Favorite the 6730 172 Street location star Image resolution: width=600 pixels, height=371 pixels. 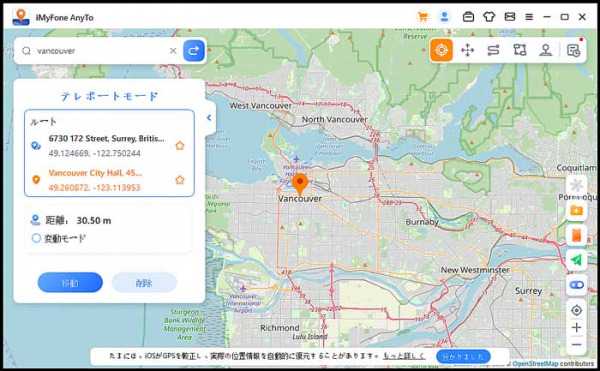[179, 146]
